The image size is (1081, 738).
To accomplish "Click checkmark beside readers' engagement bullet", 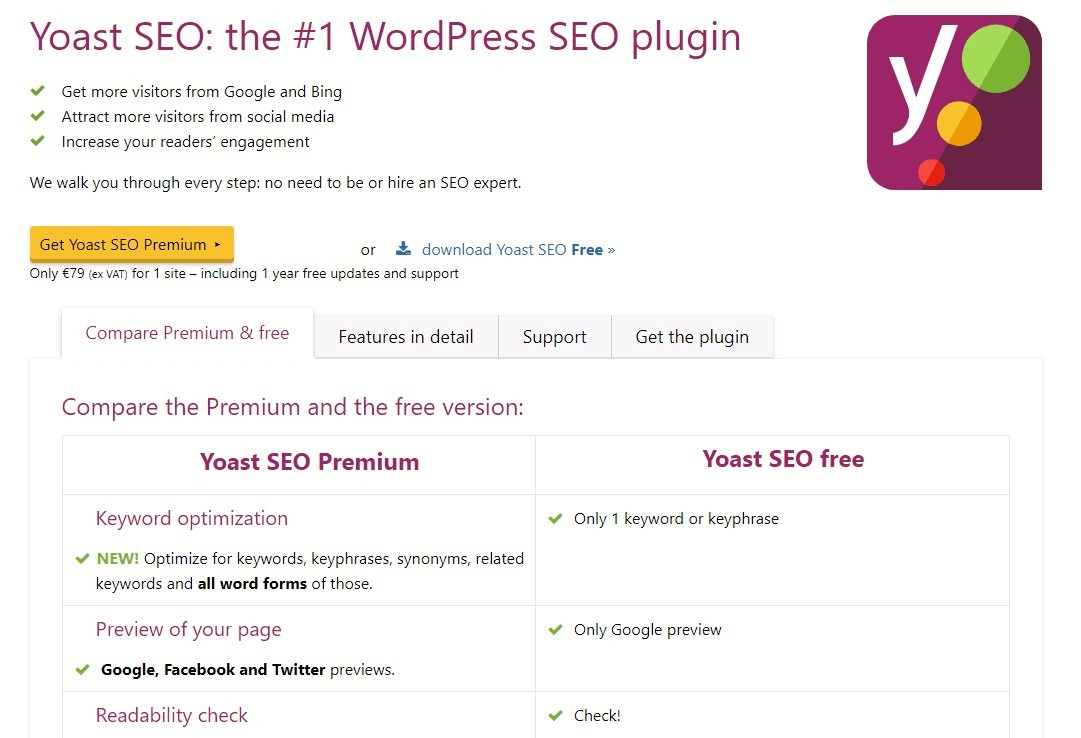I will click(38, 141).
